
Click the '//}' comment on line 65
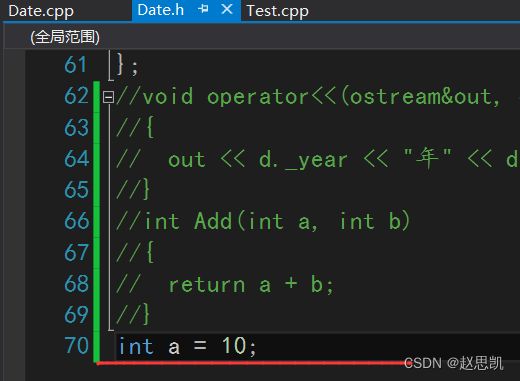tap(133, 190)
